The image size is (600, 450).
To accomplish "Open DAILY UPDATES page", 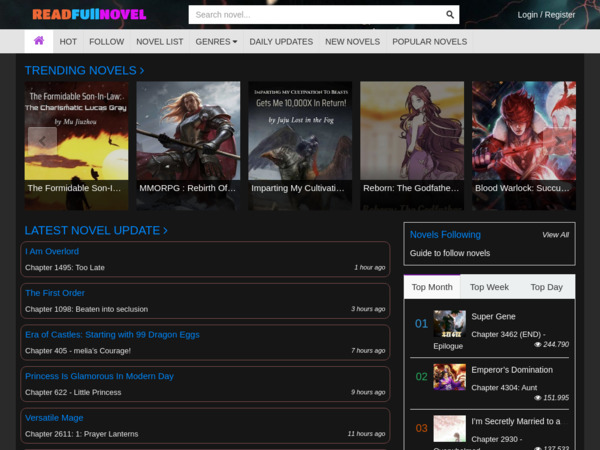I will coord(281,42).
